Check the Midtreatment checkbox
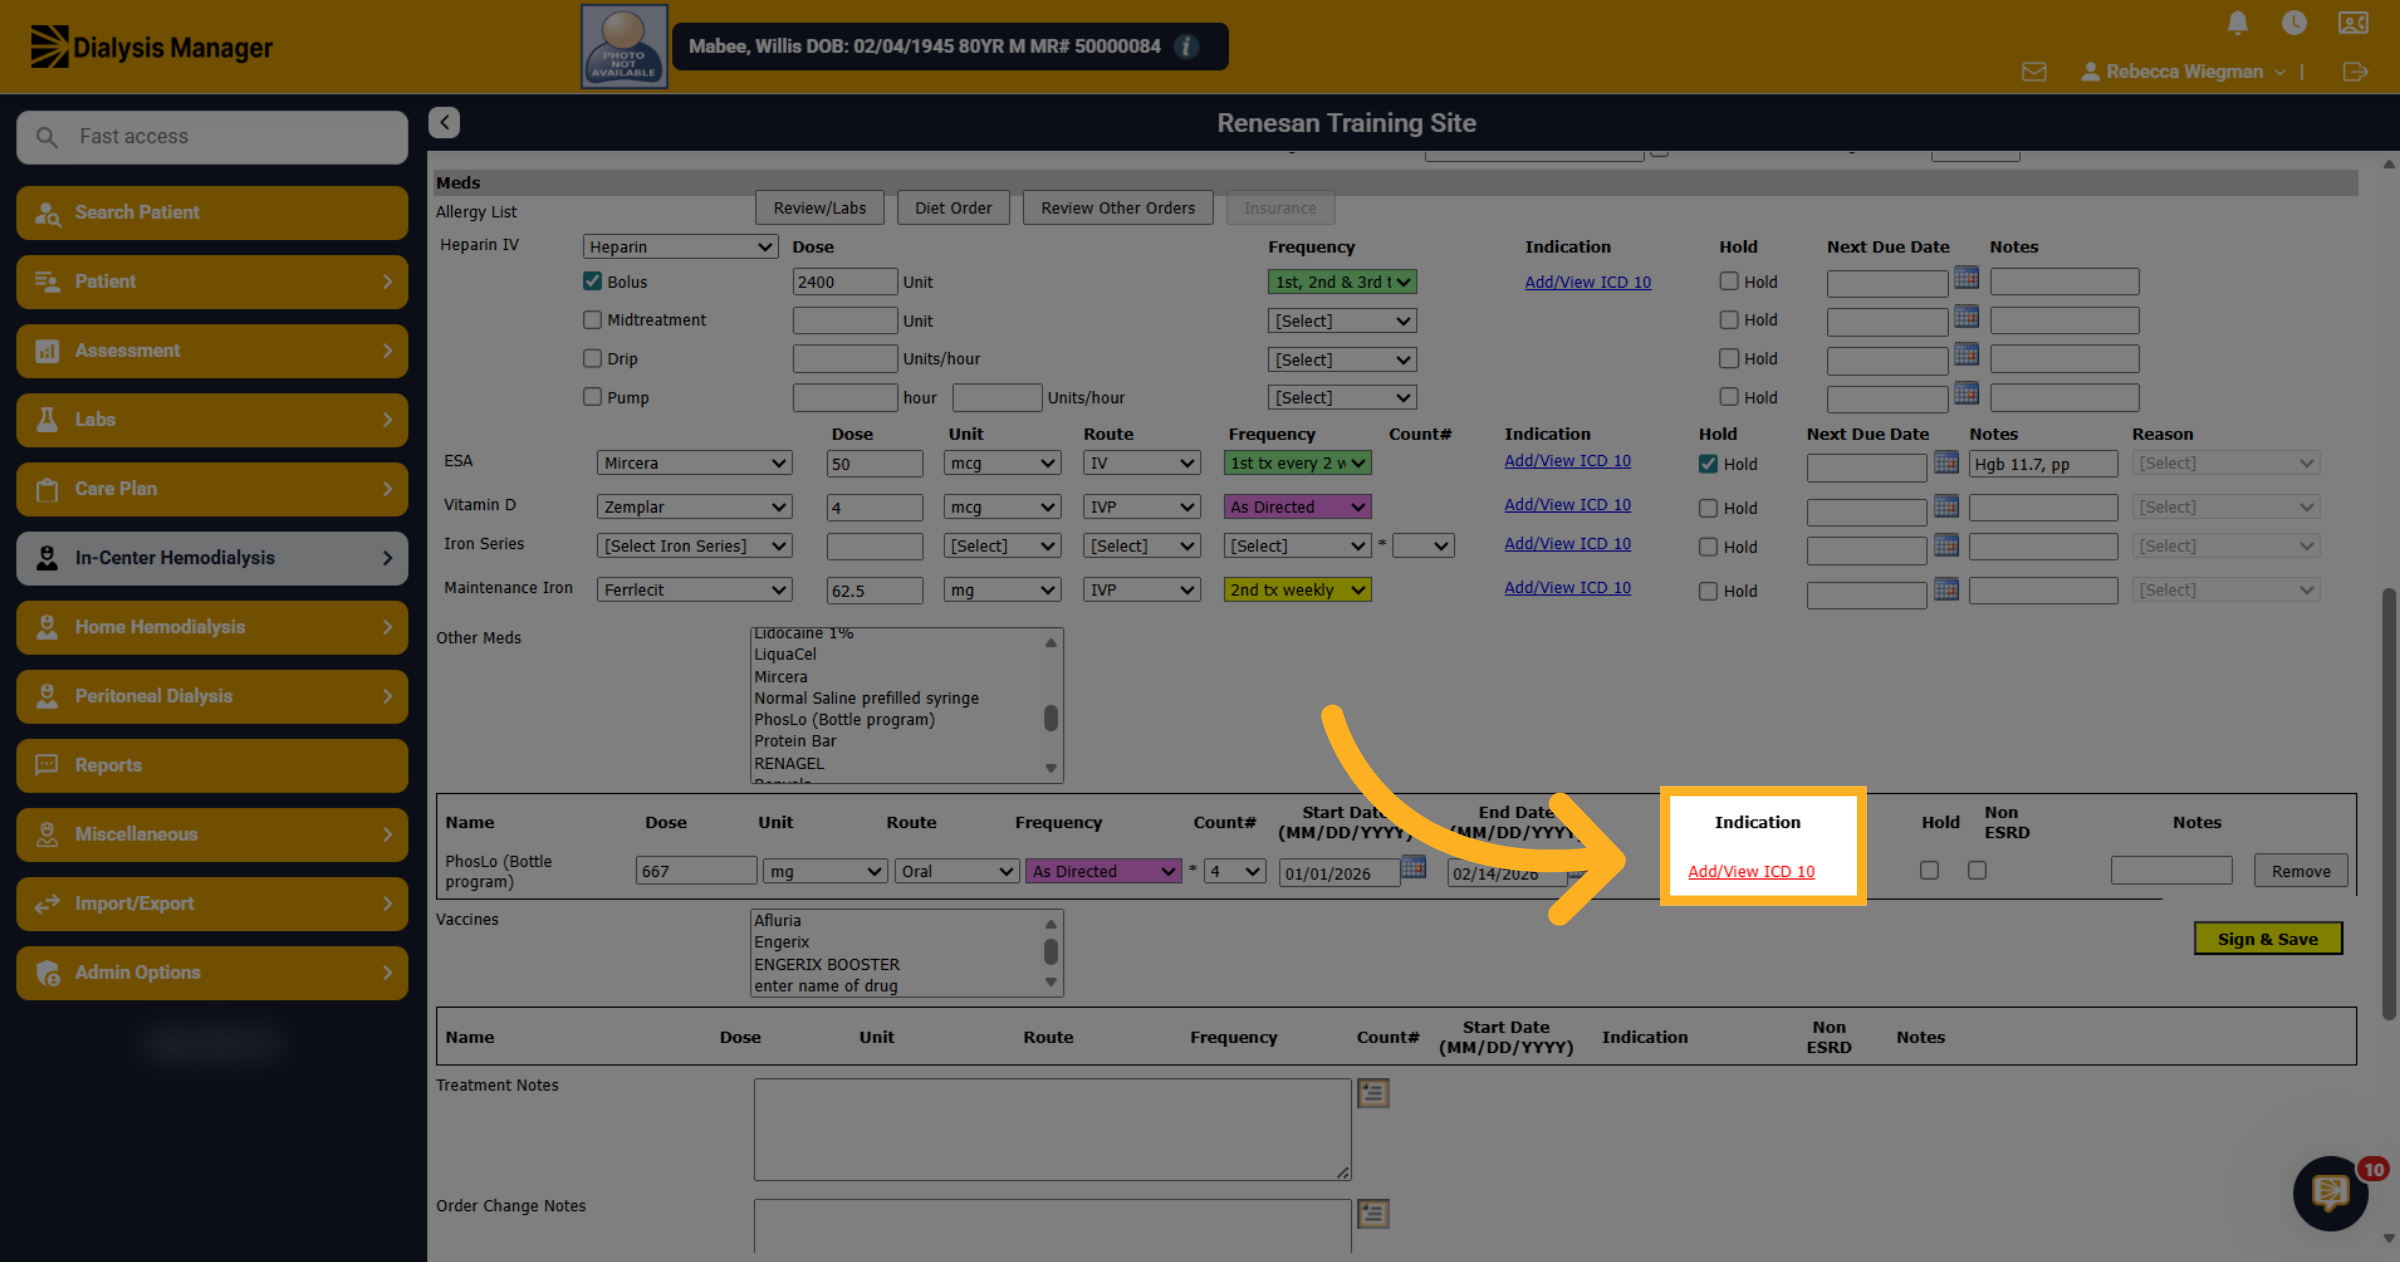 [592, 319]
